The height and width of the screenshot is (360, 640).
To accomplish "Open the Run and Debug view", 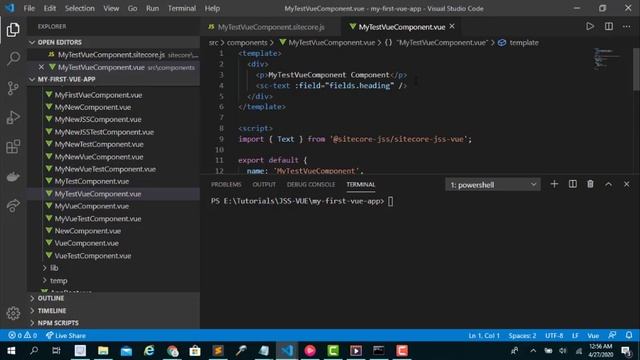I will point(13,118).
